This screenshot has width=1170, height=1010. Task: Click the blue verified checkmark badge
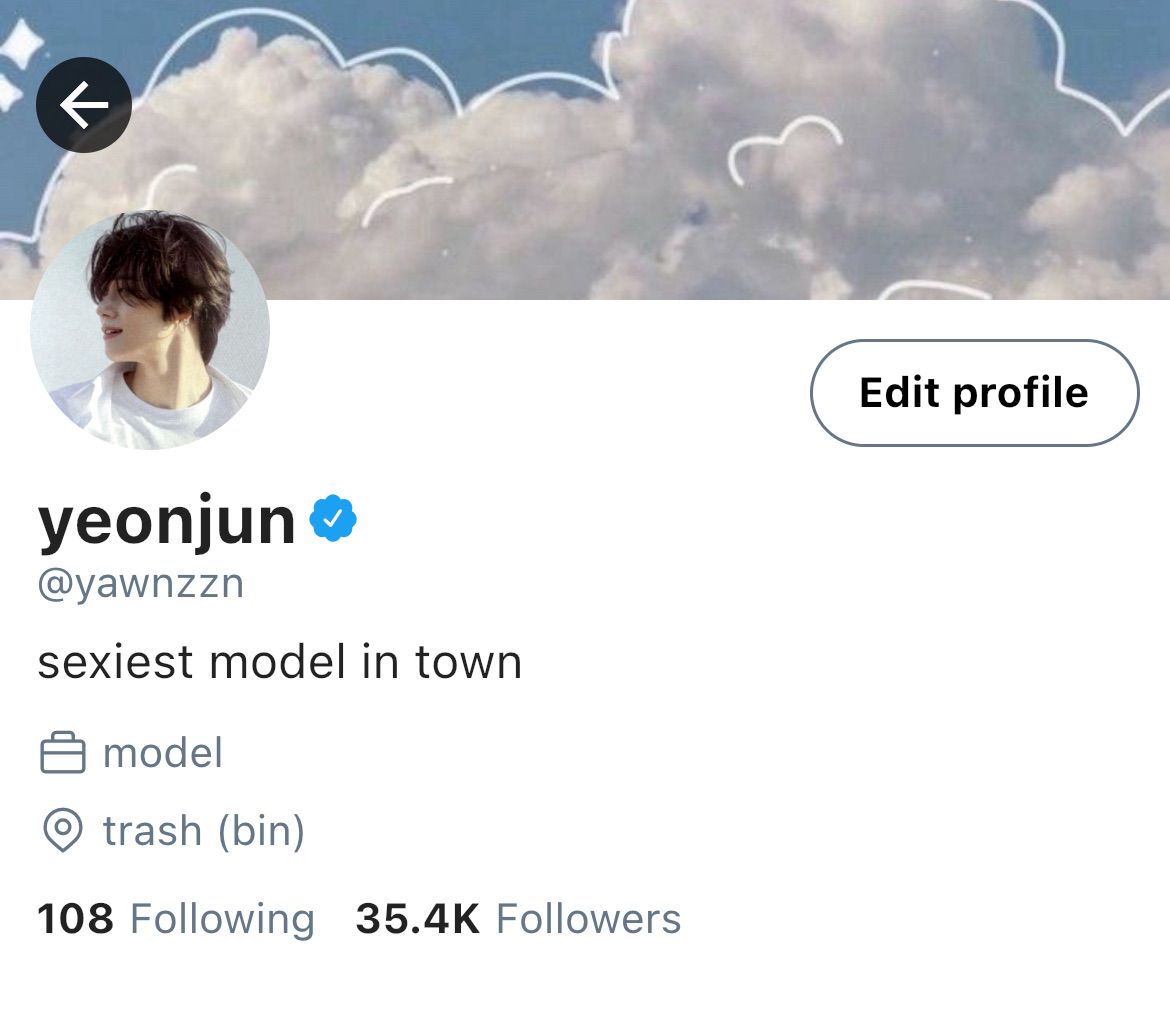pyautogui.click(x=333, y=518)
